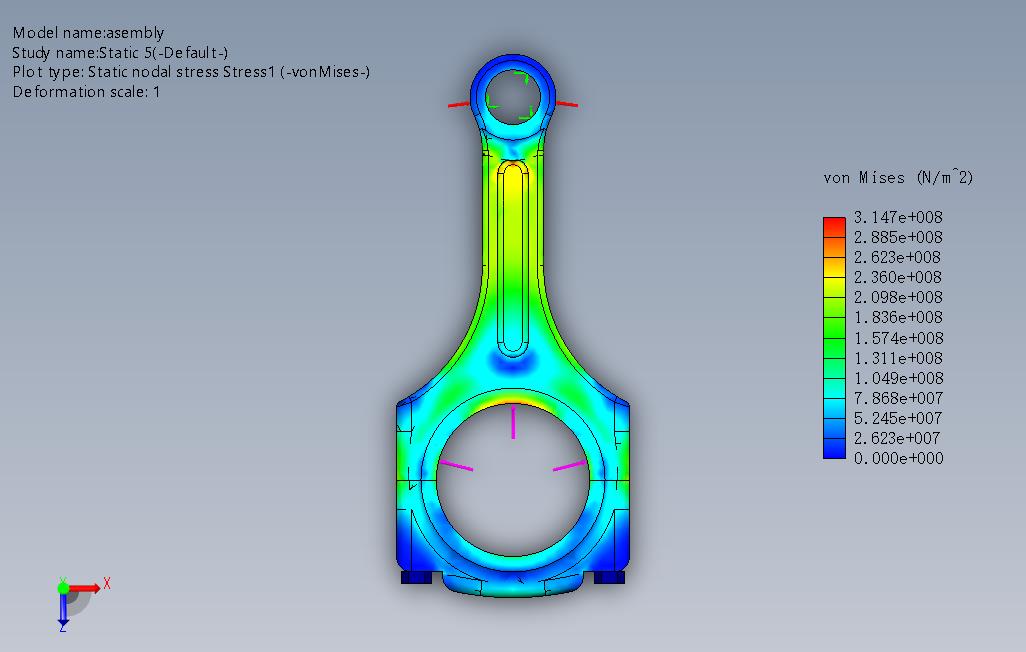Click the red fixture marker left of small end

point(459,104)
